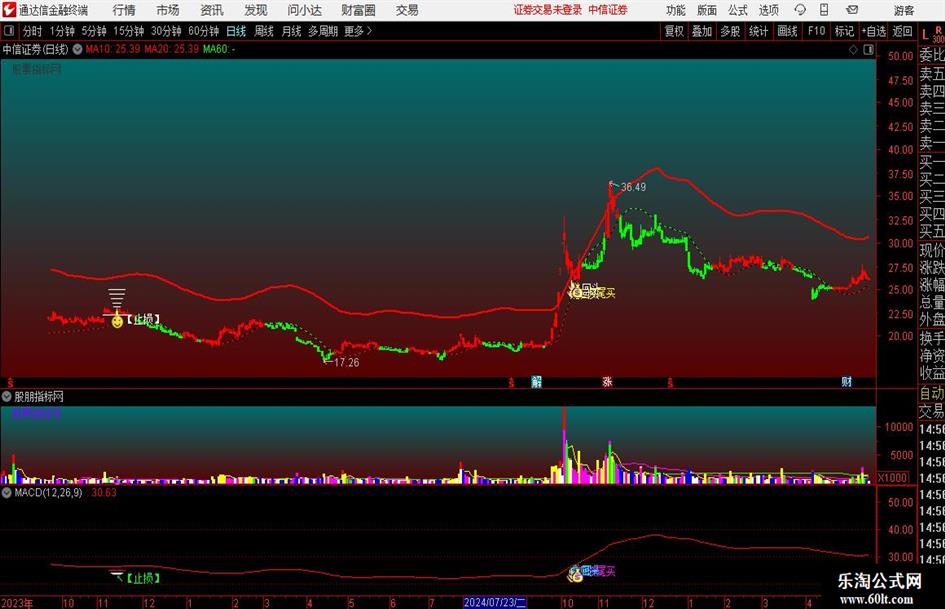Open the 行情 menu
Viewport: 945px width, 609px height.
click(124, 10)
